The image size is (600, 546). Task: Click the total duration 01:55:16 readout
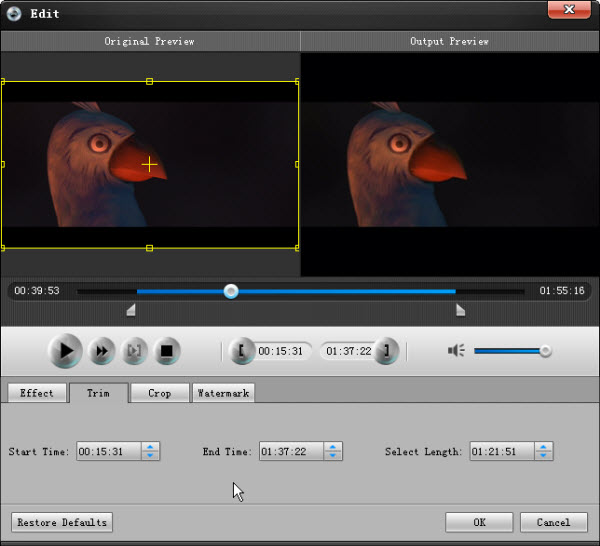562,291
